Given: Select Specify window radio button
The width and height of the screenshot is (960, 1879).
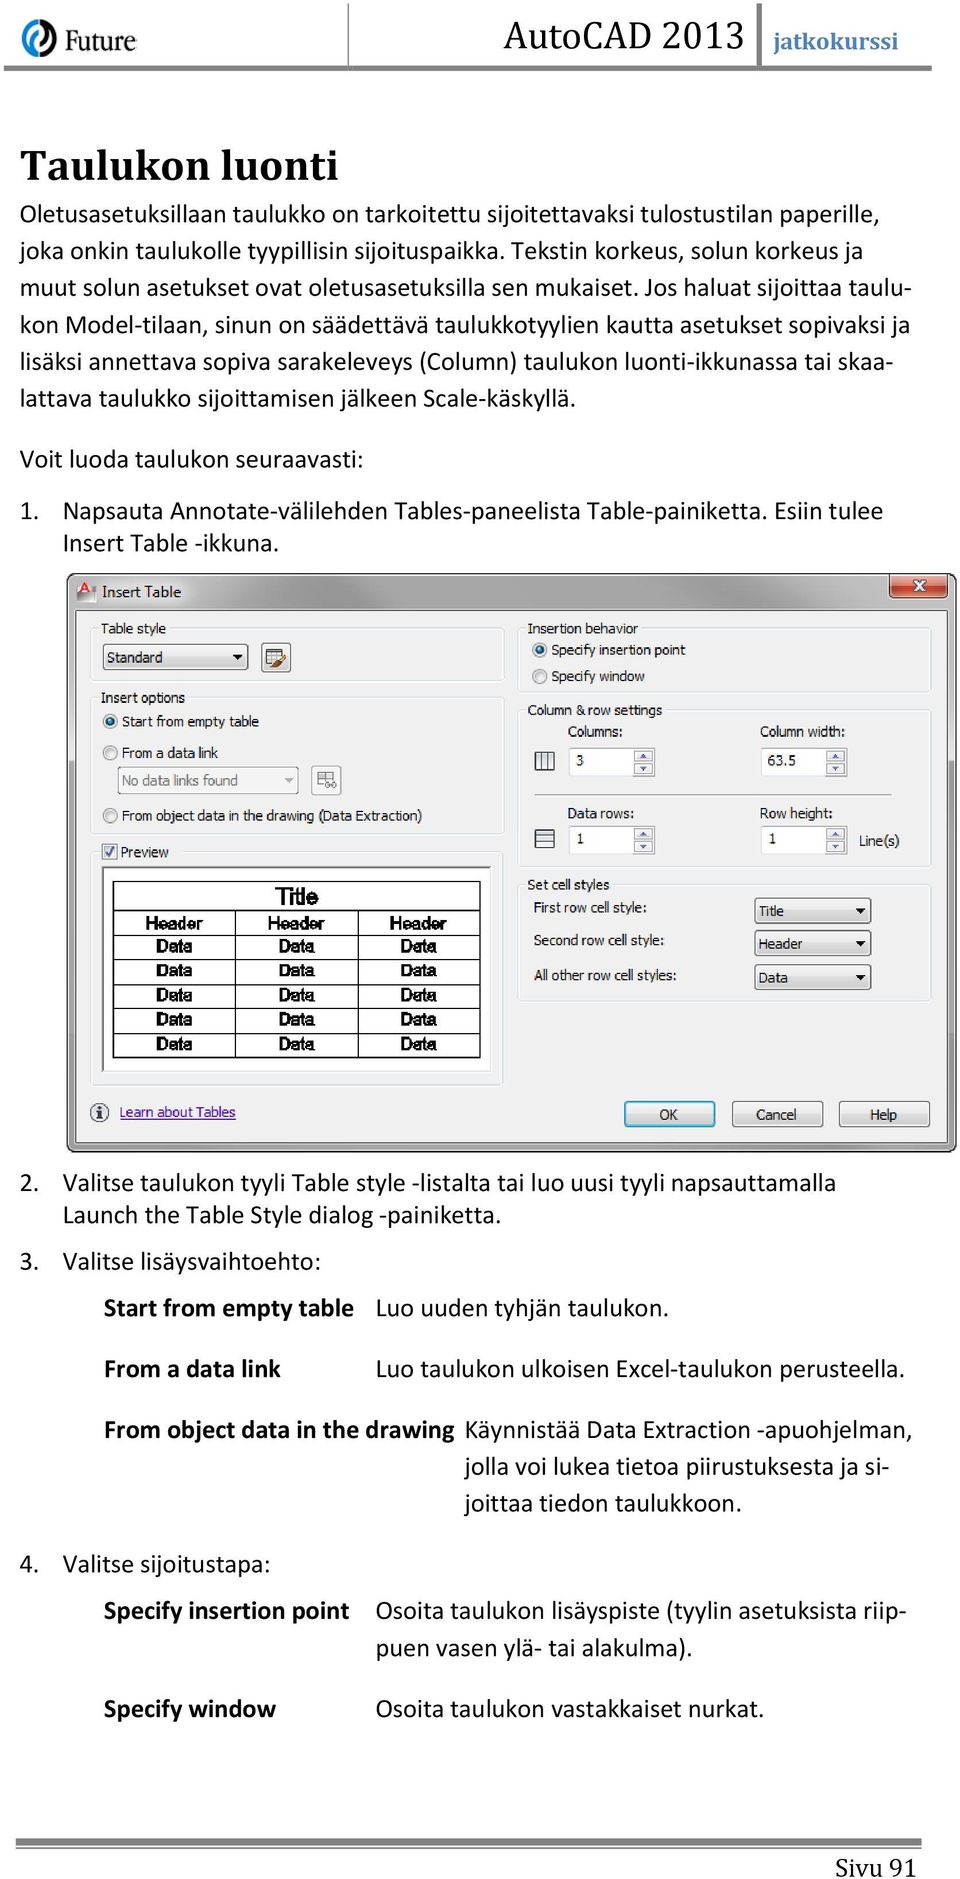Looking at the screenshot, I should pyautogui.click(x=540, y=676).
